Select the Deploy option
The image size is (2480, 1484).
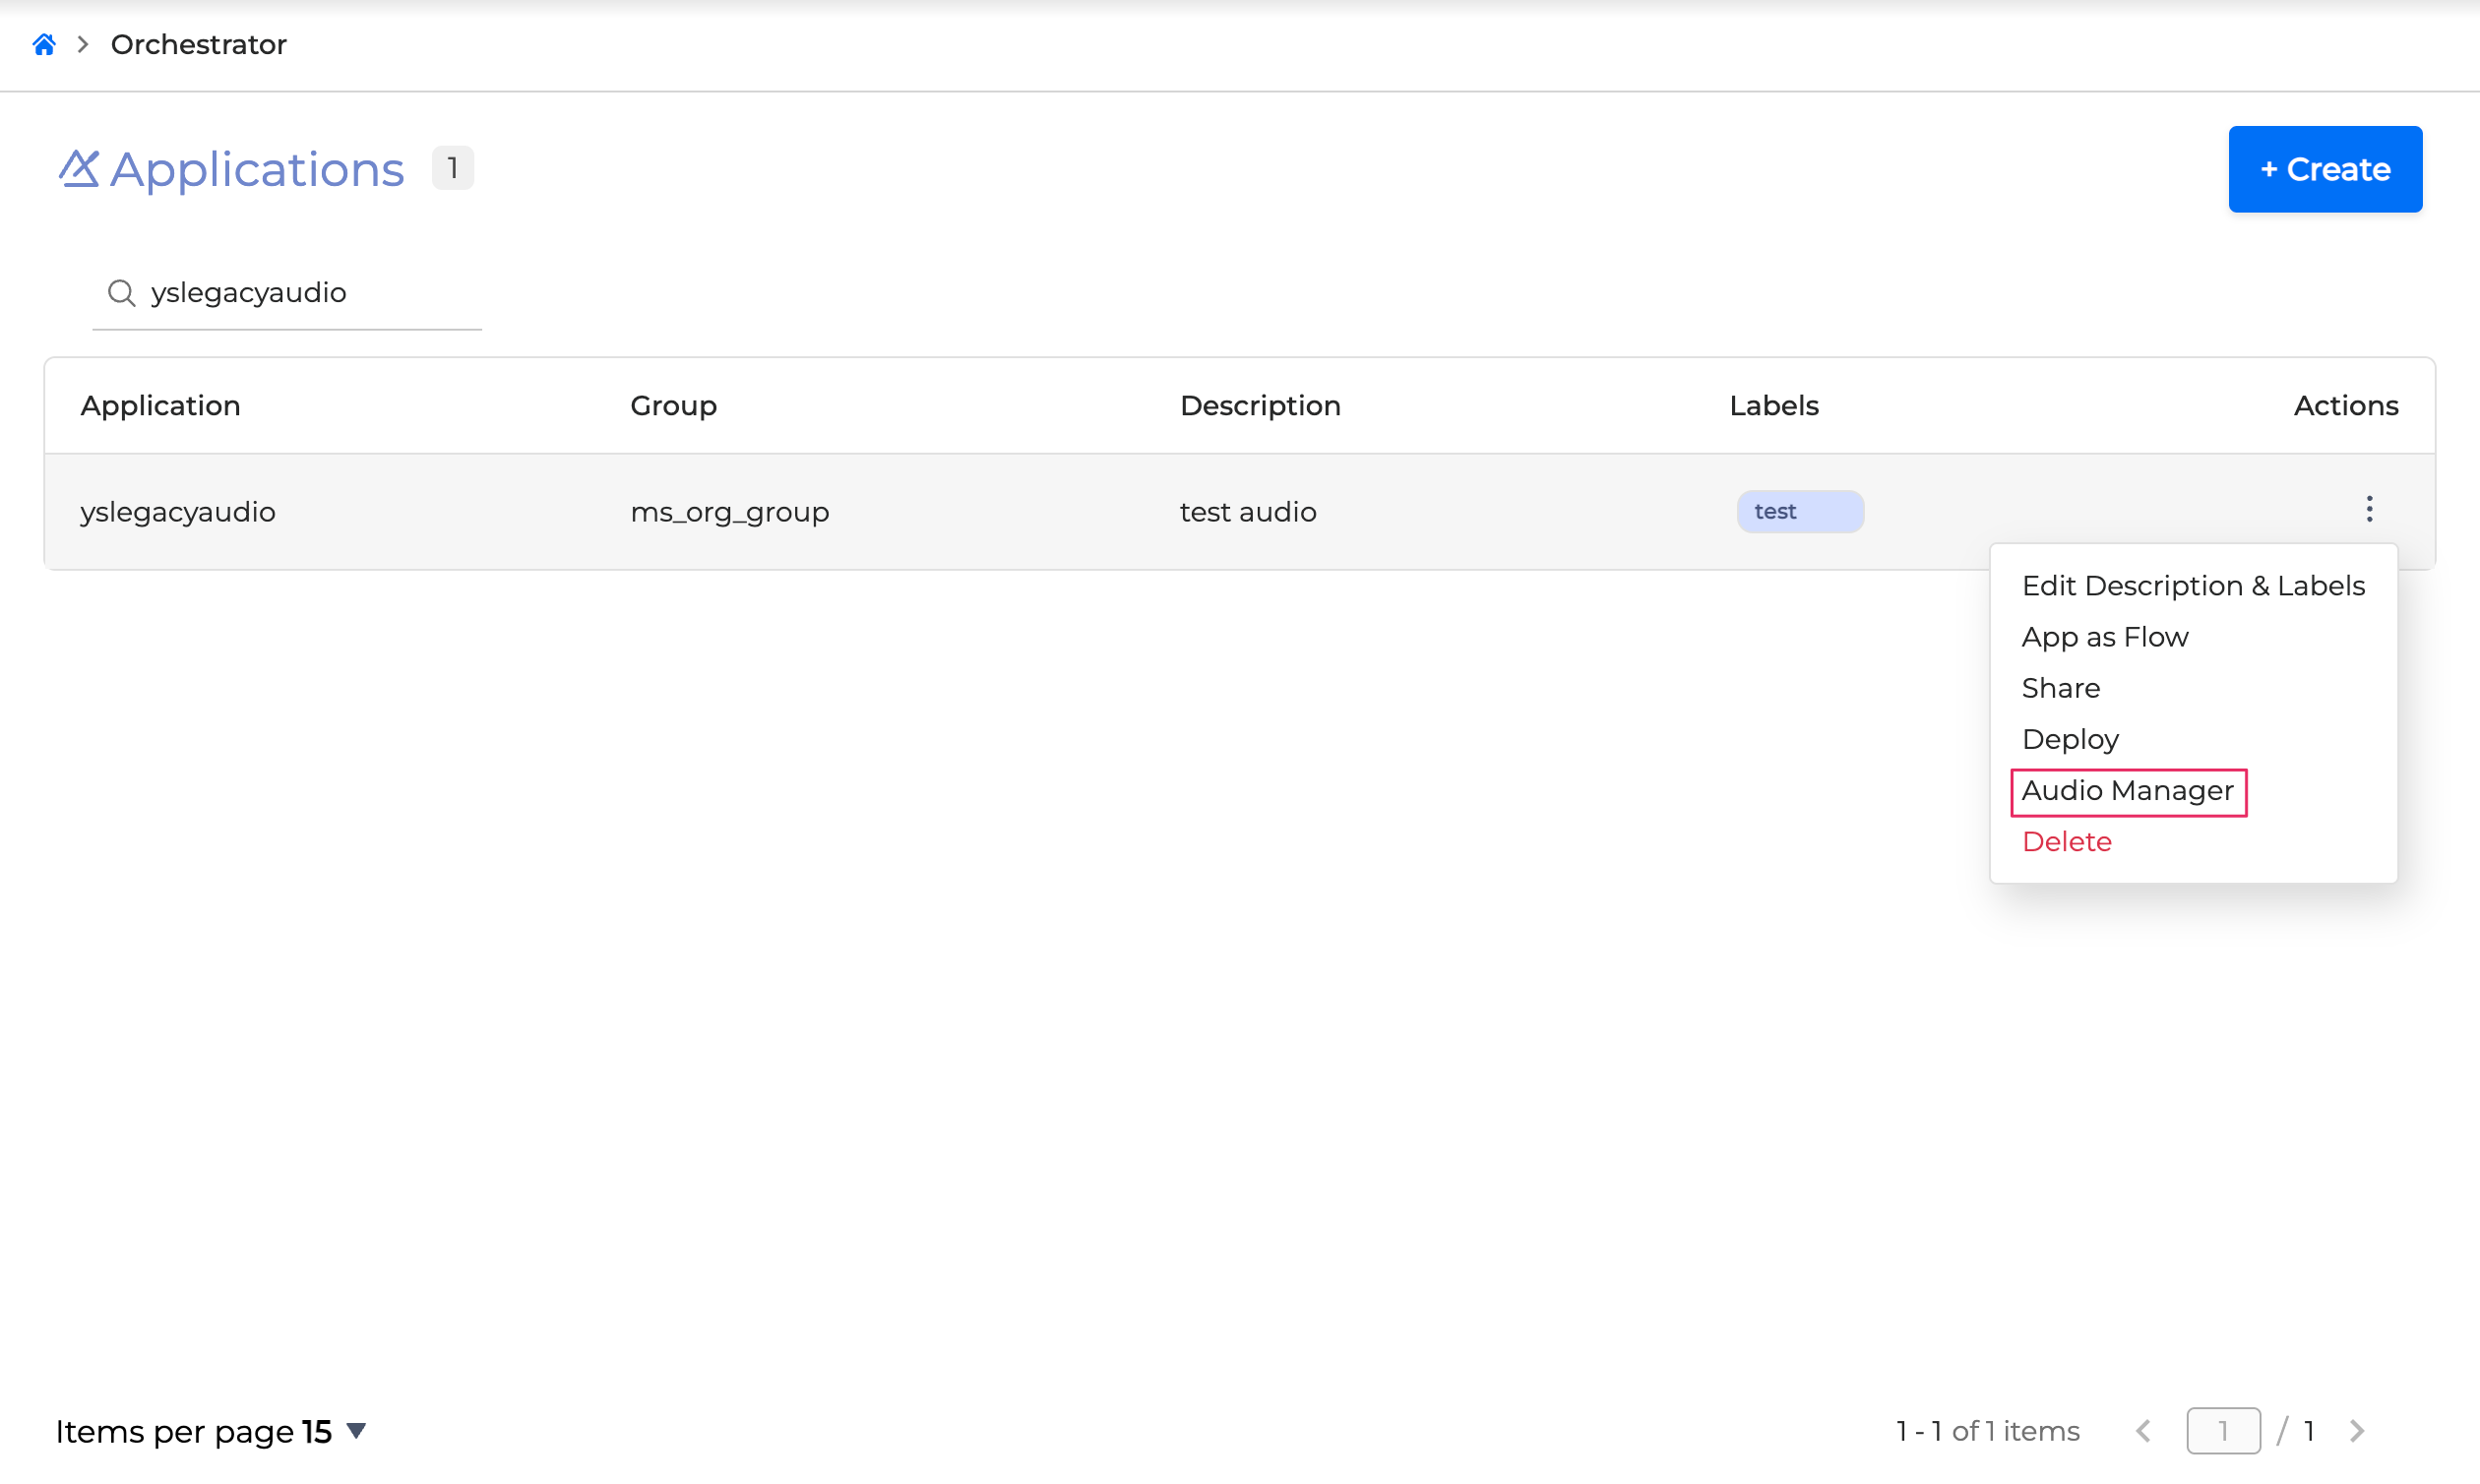[2070, 738]
